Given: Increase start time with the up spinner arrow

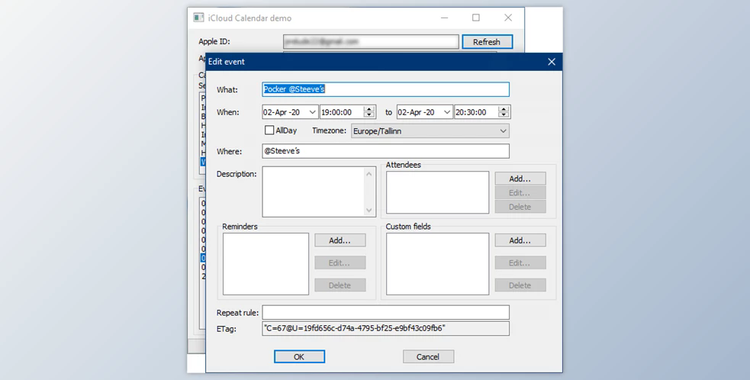Looking at the screenshot, I should [x=369, y=109].
